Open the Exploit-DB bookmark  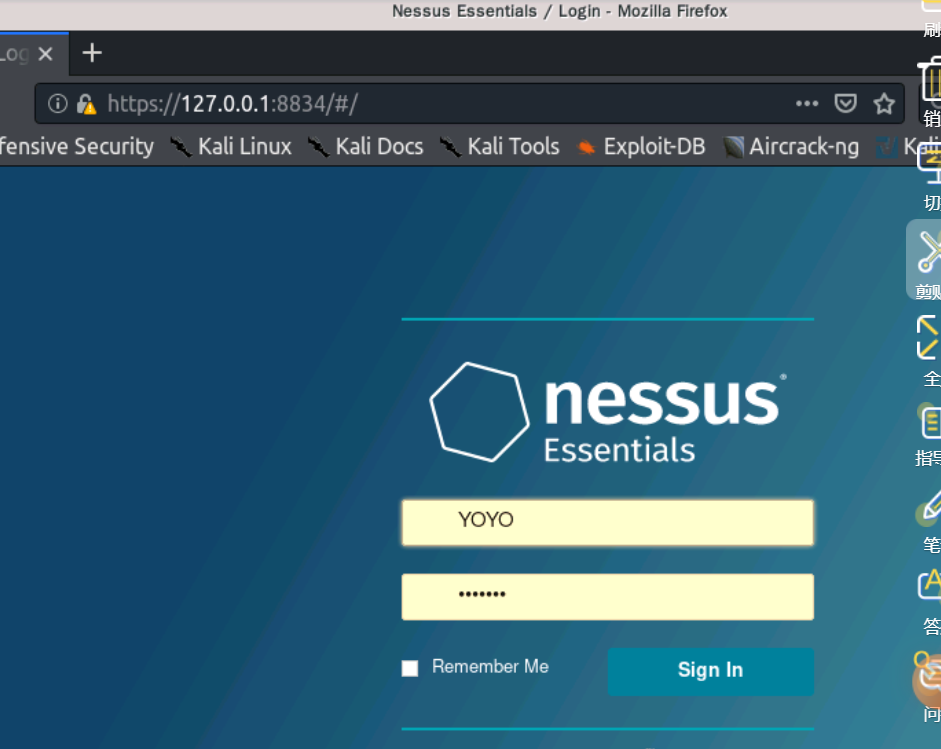[641, 146]
